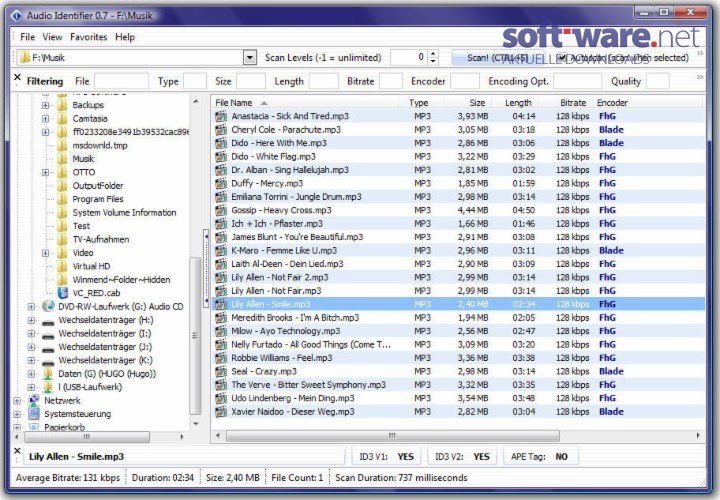
Task: Click the Encoding Opt. filter input field
Action: point(577,81)
